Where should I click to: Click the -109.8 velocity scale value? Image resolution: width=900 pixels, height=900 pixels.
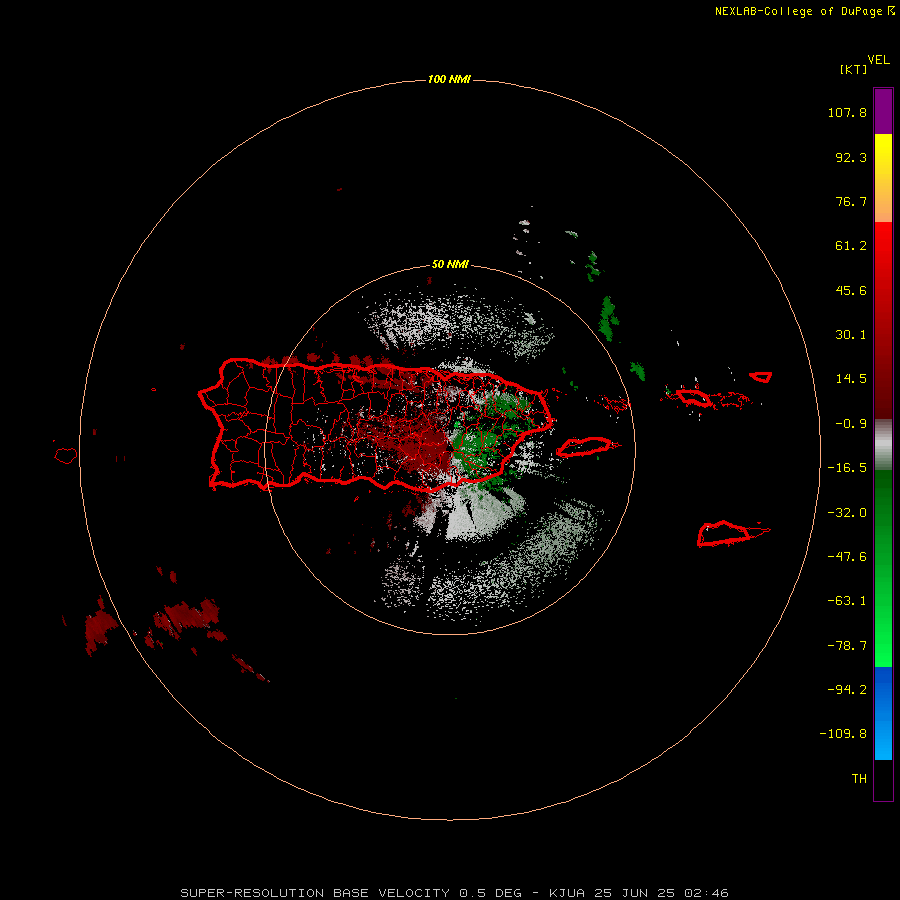(843, 734)
